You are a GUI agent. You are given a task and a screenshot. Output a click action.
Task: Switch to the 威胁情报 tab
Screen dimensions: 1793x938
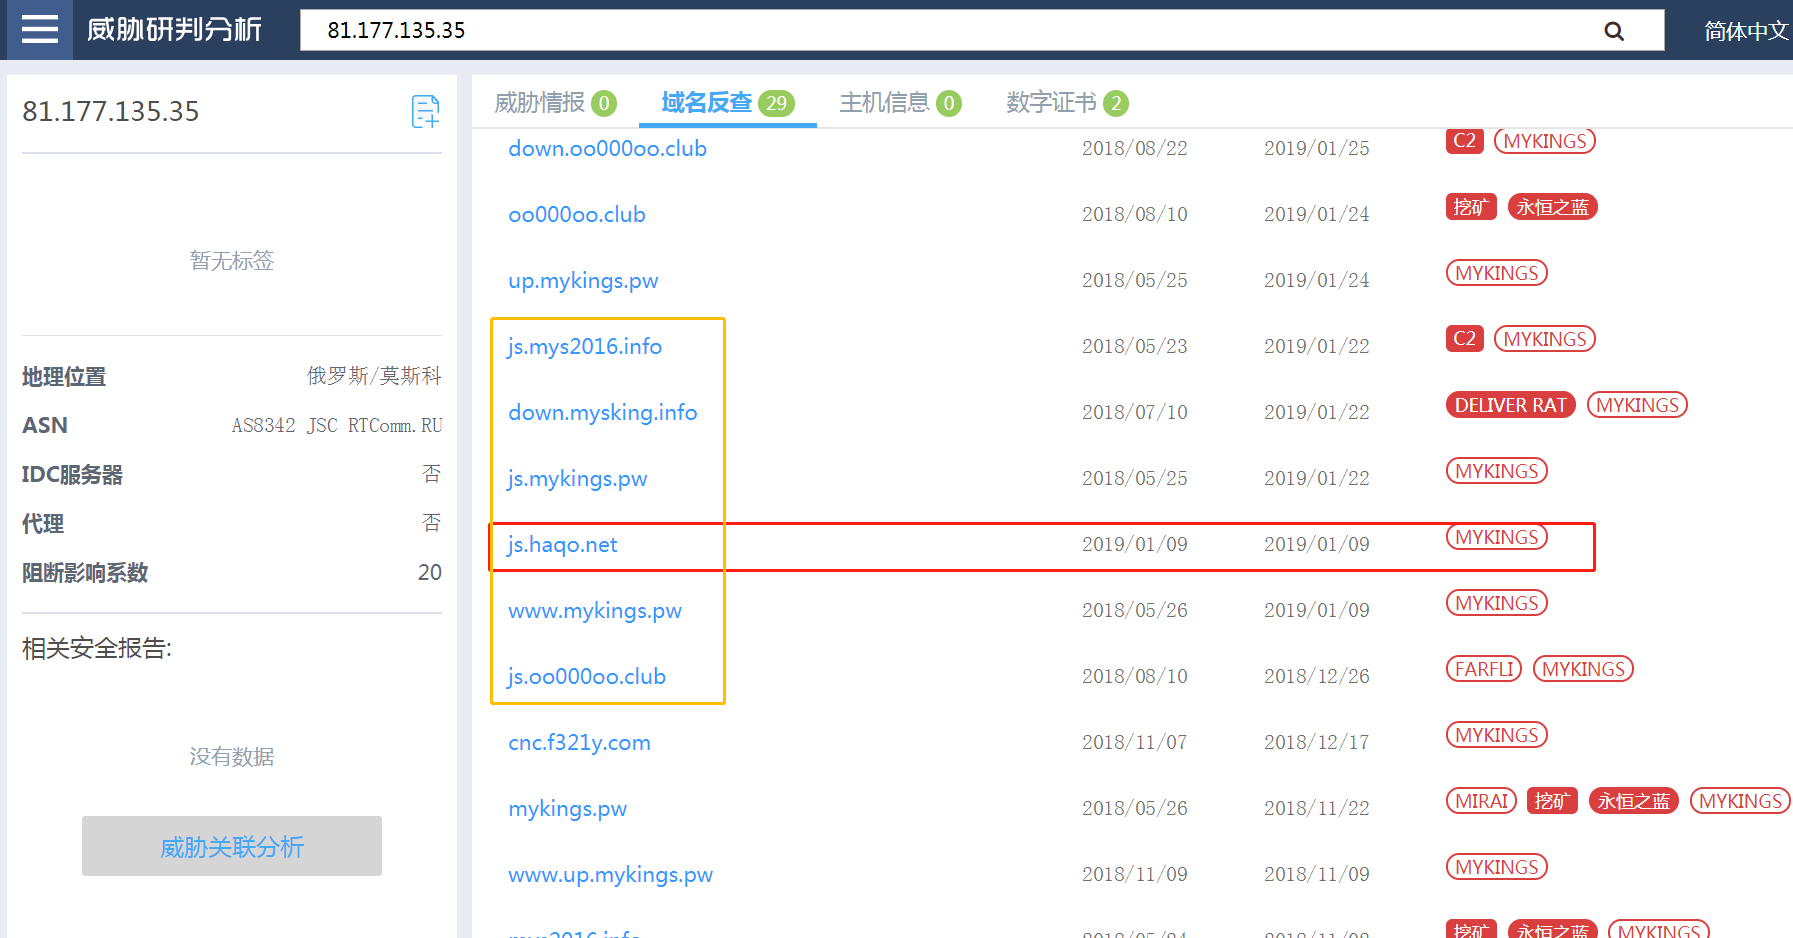554,103
